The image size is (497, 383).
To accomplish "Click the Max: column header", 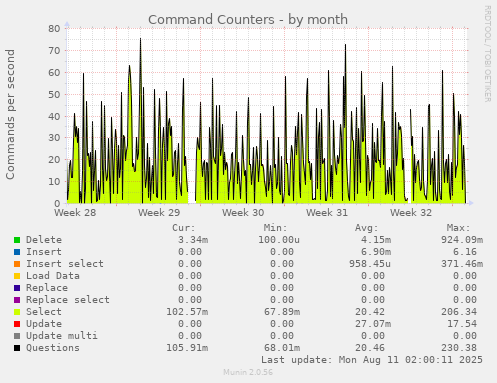I will [x=458, y=228].
